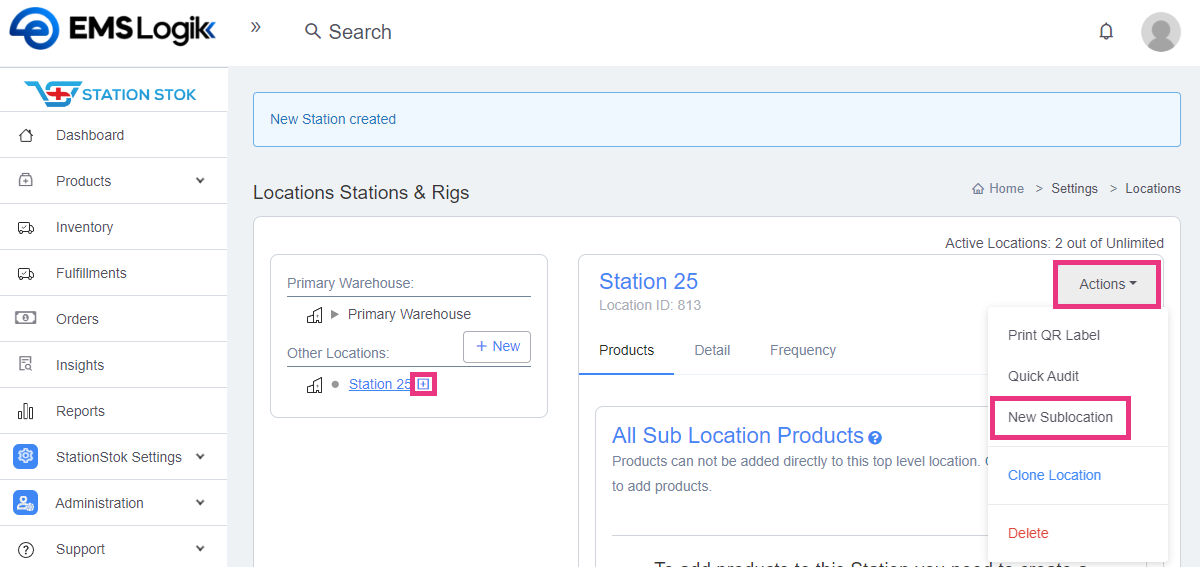Image resolution: width=1200 pixels, height=567 pixels.
Task: Choose Print QR Label menu option
Action: 1053,335
